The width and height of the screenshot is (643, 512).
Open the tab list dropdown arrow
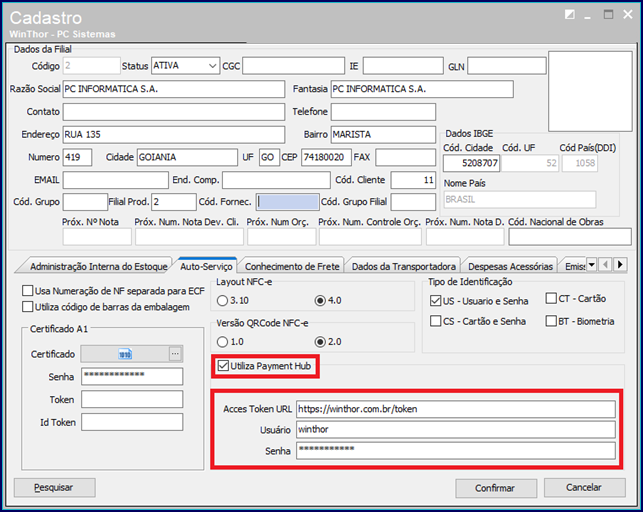pos(591,264)
